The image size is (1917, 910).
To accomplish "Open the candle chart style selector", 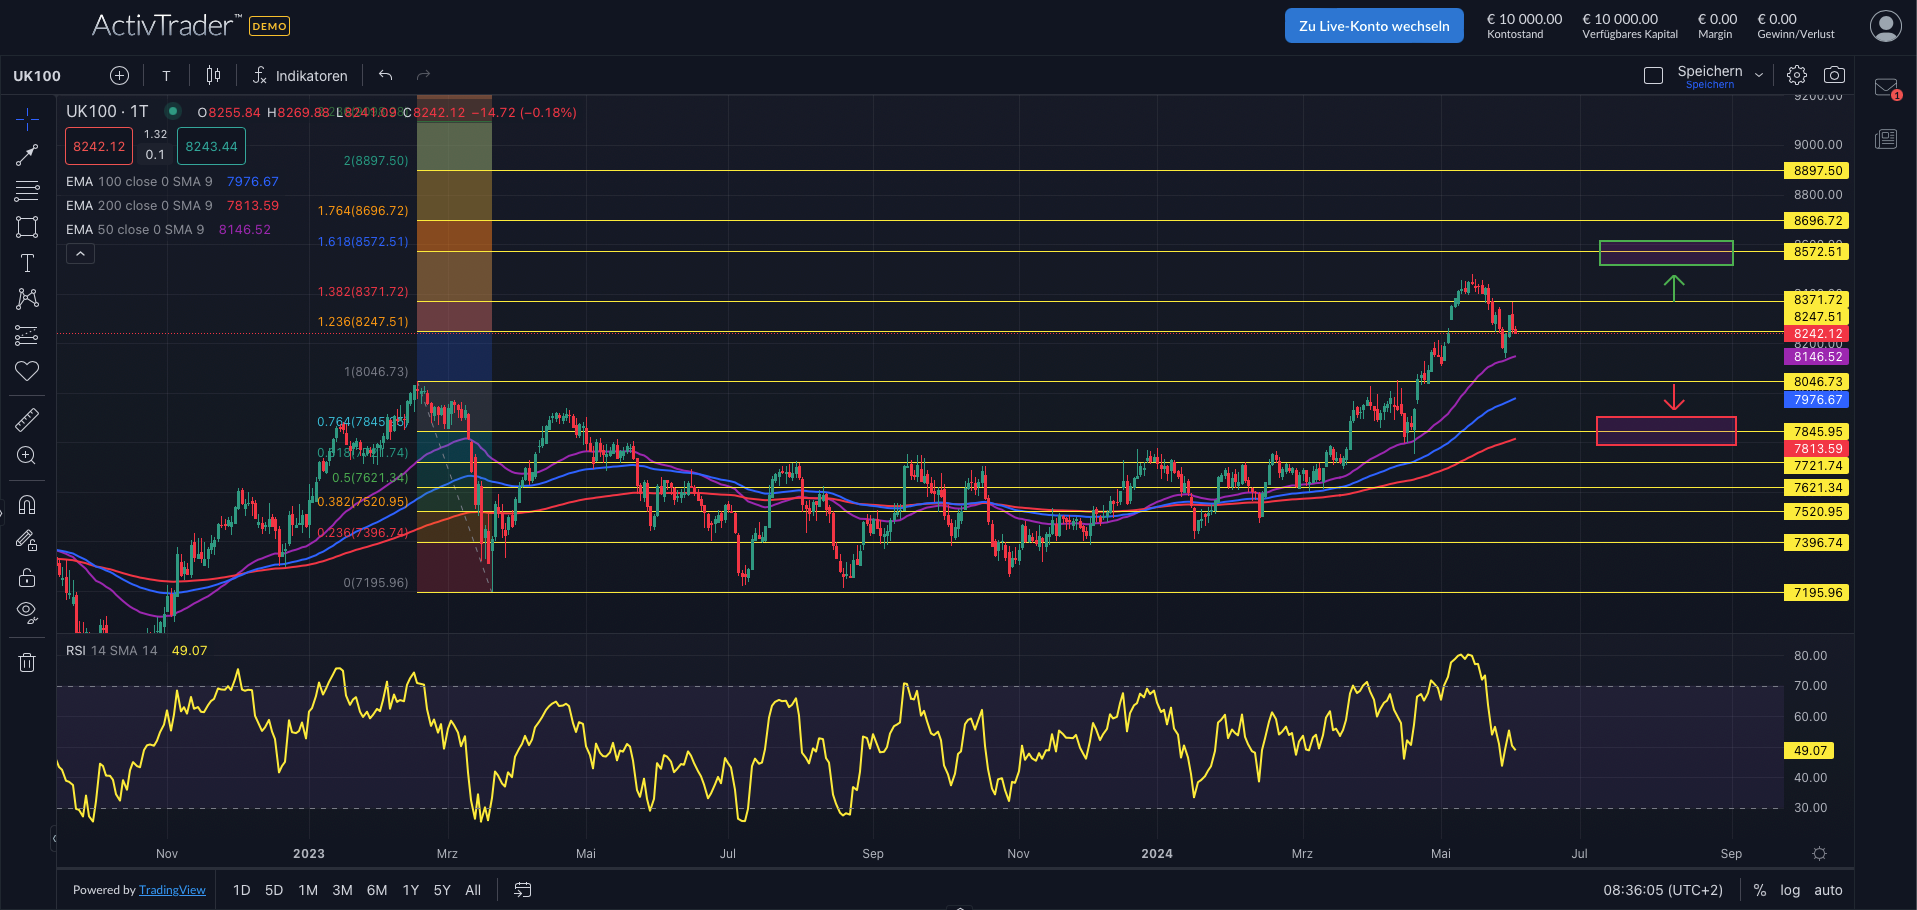I will [x=212, y=74].
